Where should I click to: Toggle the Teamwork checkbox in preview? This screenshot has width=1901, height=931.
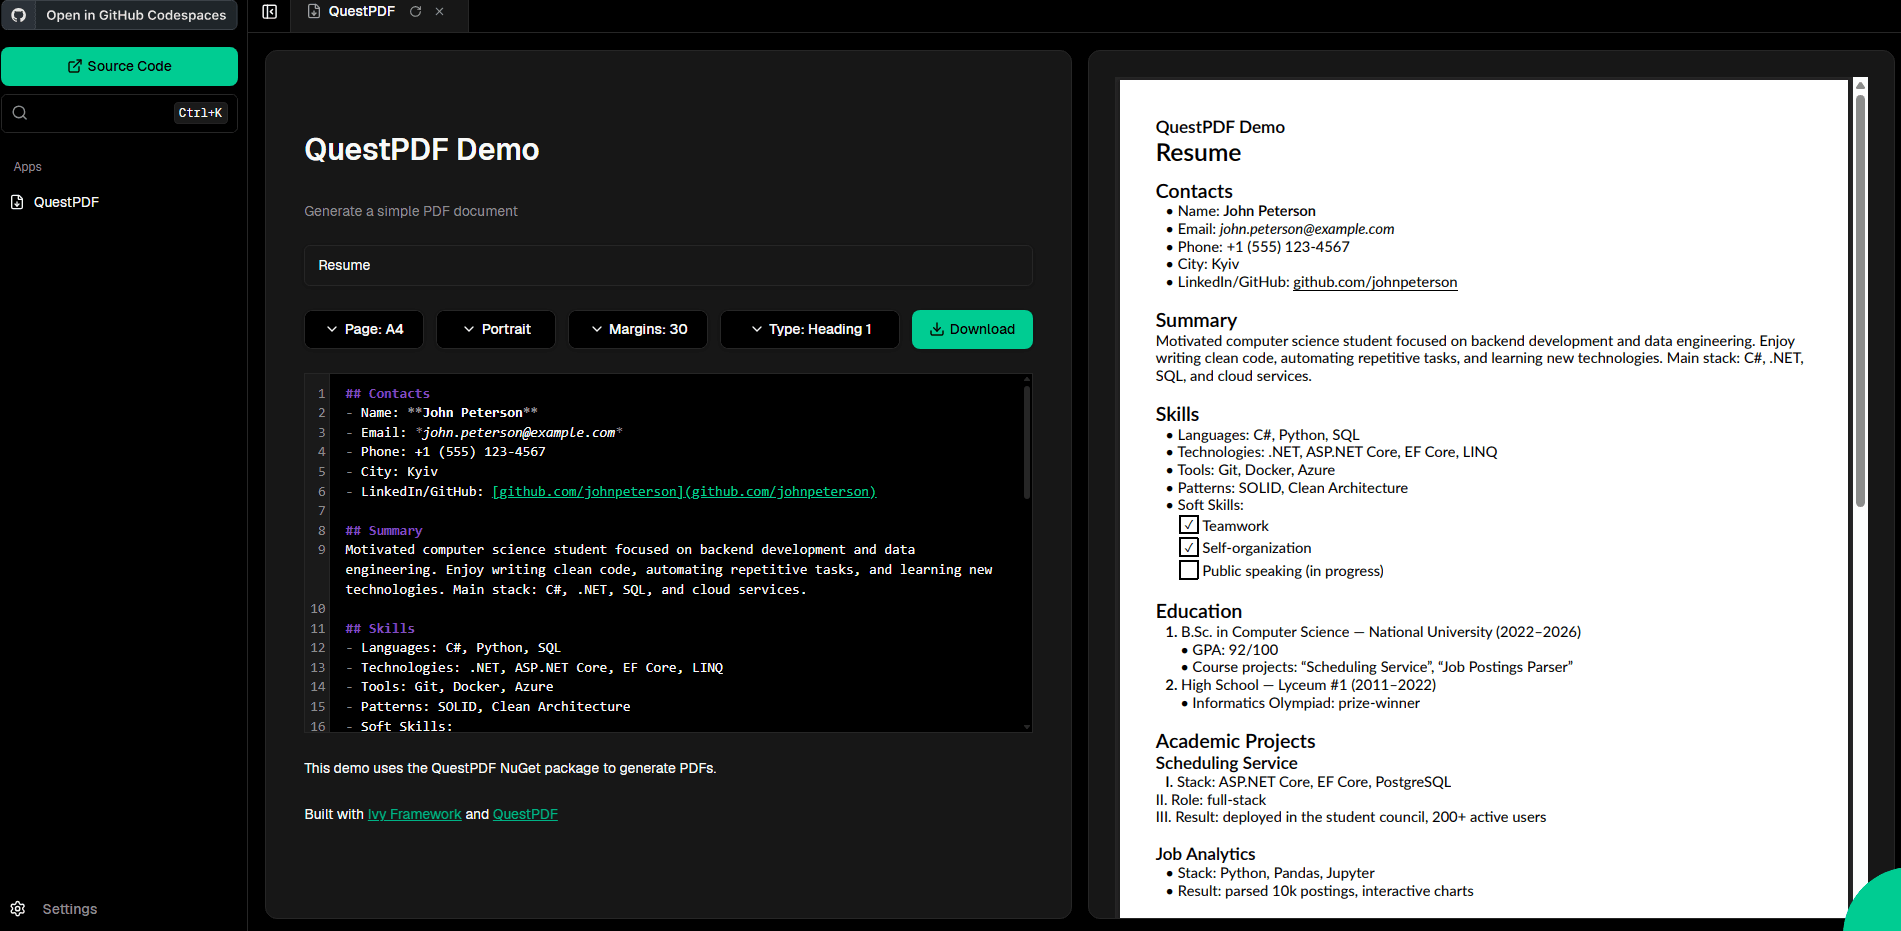(1188, 525)
